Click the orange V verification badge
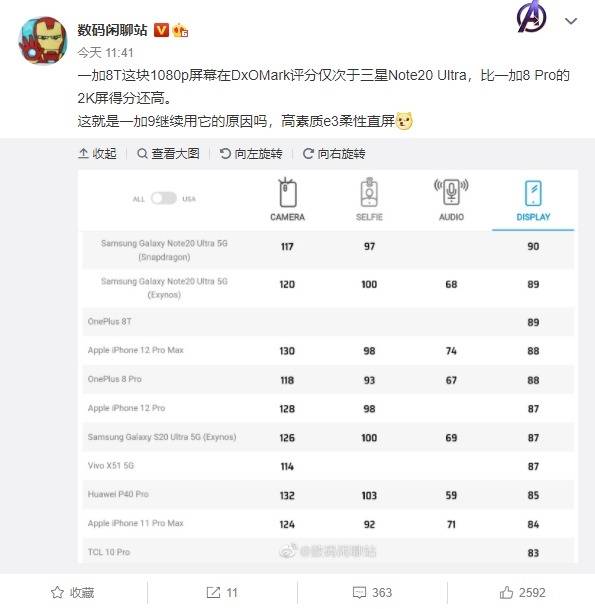Viewport: 595px width, 609px height. tap(161, 30)
